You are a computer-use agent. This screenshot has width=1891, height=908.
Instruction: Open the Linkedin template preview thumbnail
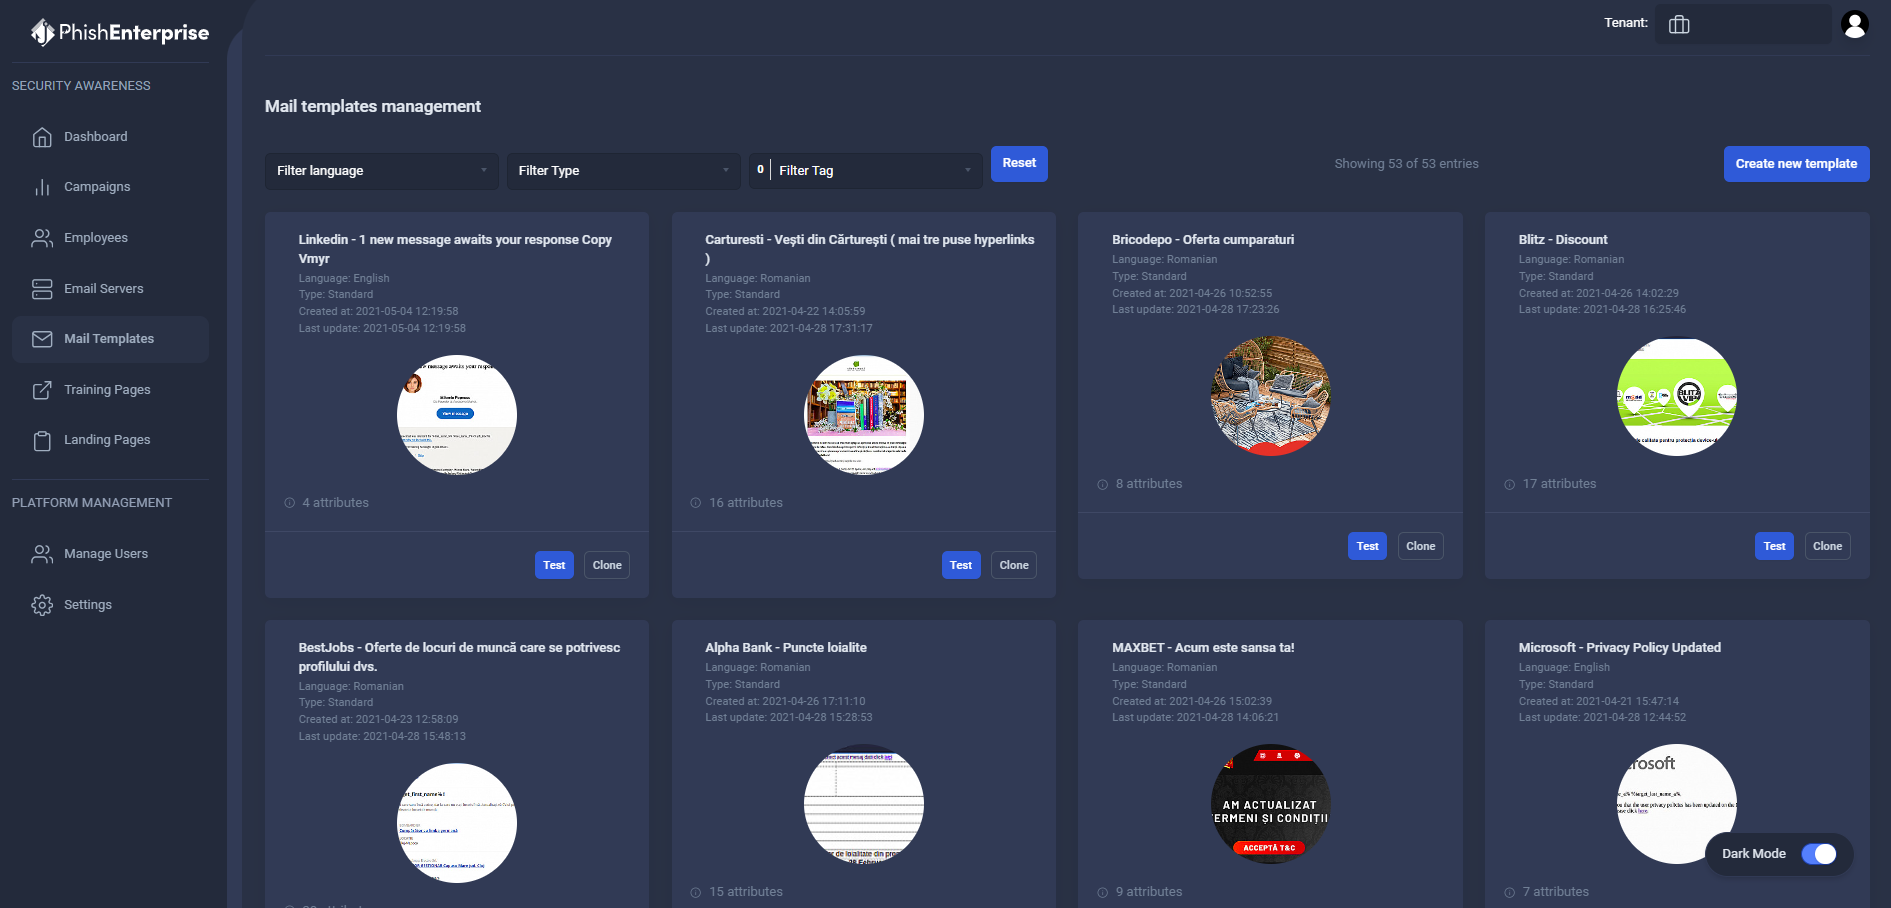457,415
